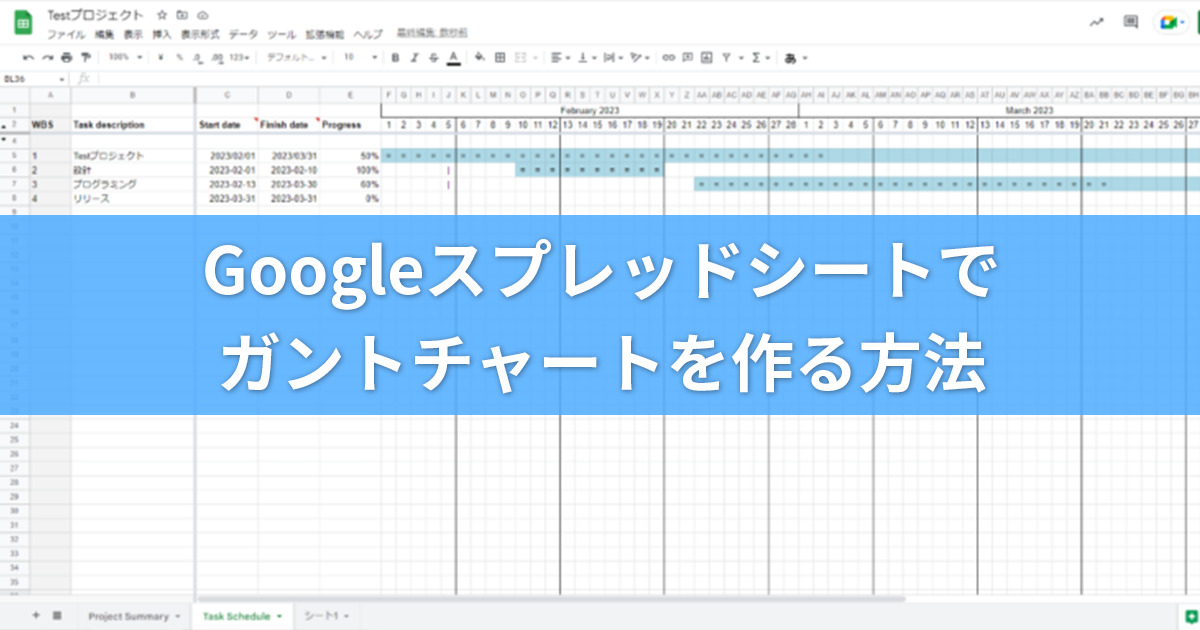Click the merge cells icon
This screenshot has height=630, width=1200.
pyautogui.click(x=520, y=57)
